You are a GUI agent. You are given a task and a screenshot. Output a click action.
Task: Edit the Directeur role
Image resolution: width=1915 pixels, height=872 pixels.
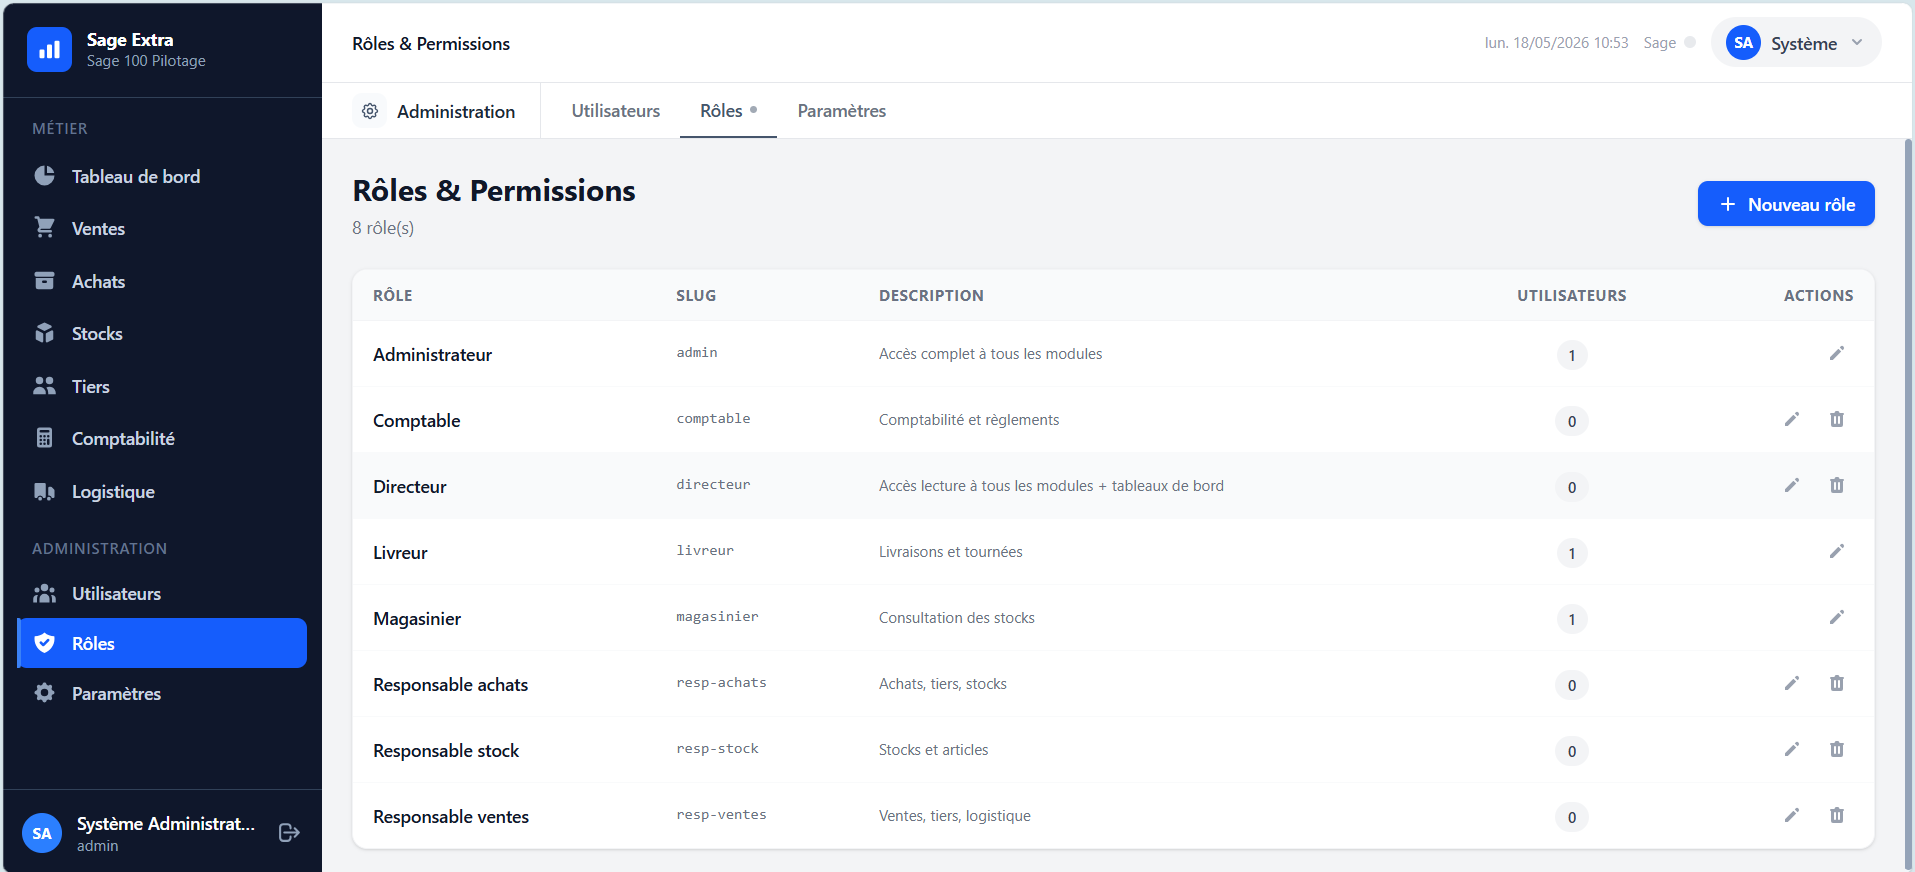1792,485
